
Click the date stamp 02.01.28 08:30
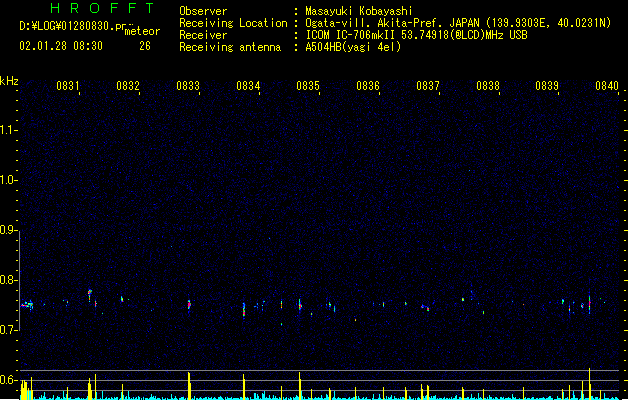pos(61,46)
